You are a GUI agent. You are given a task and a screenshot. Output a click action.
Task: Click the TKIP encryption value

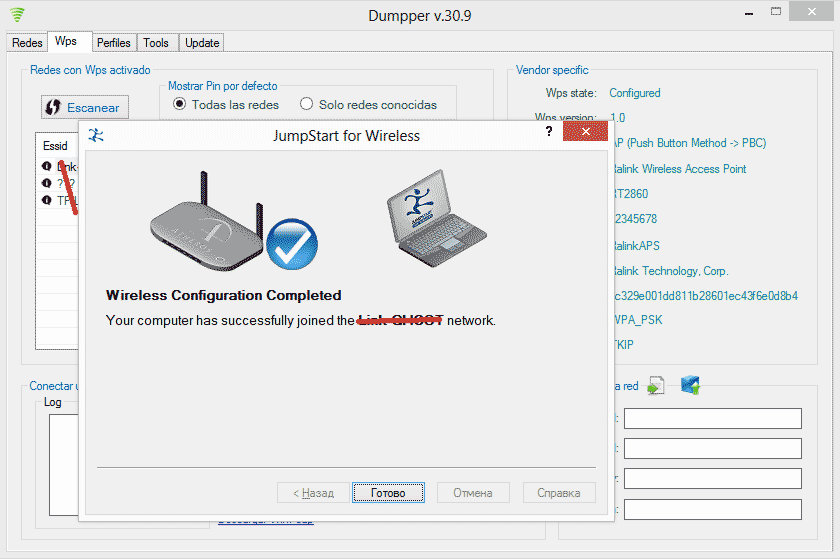pyautogui.click(x=624, y=345)
